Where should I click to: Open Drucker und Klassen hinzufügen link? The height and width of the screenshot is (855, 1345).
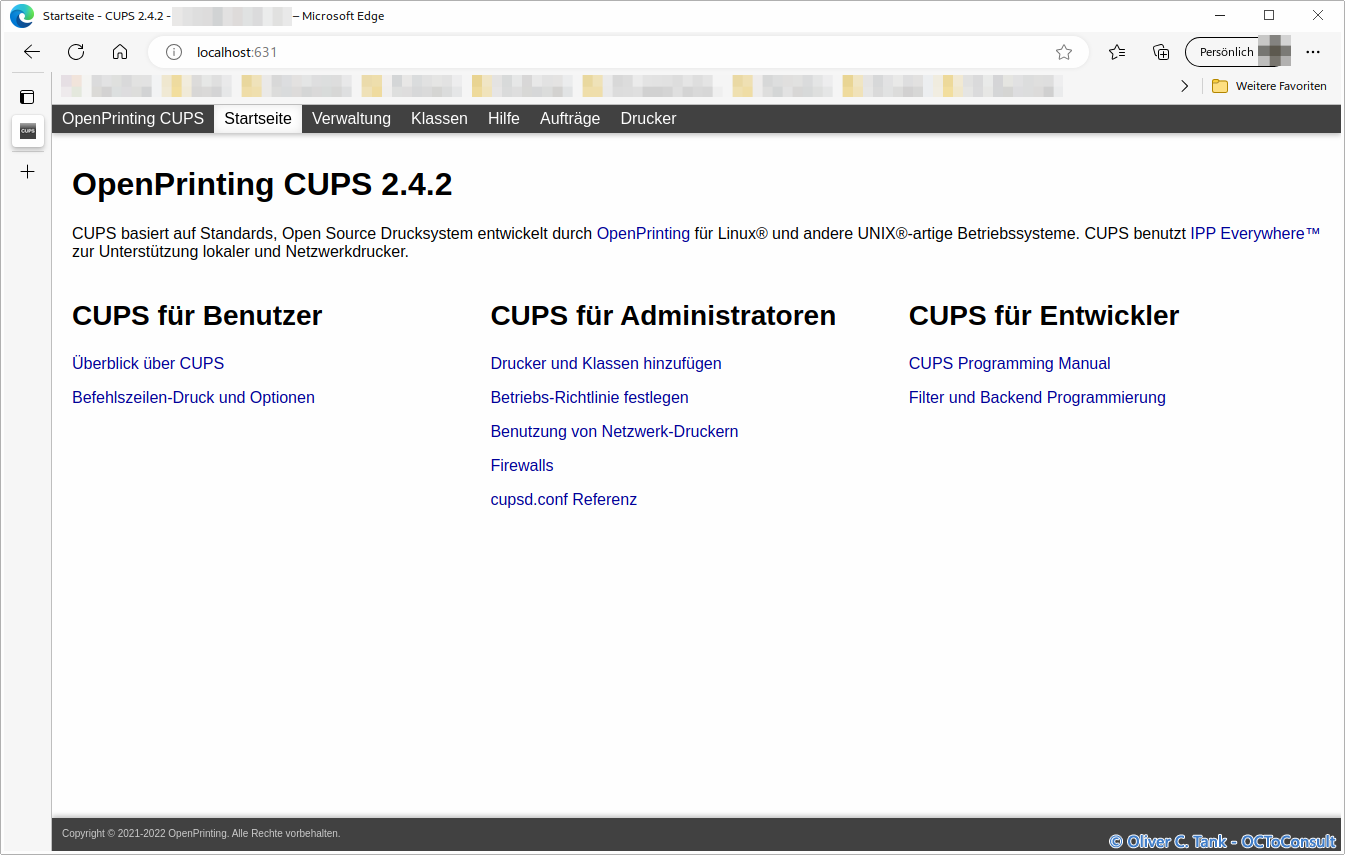(x=606, y=364)
